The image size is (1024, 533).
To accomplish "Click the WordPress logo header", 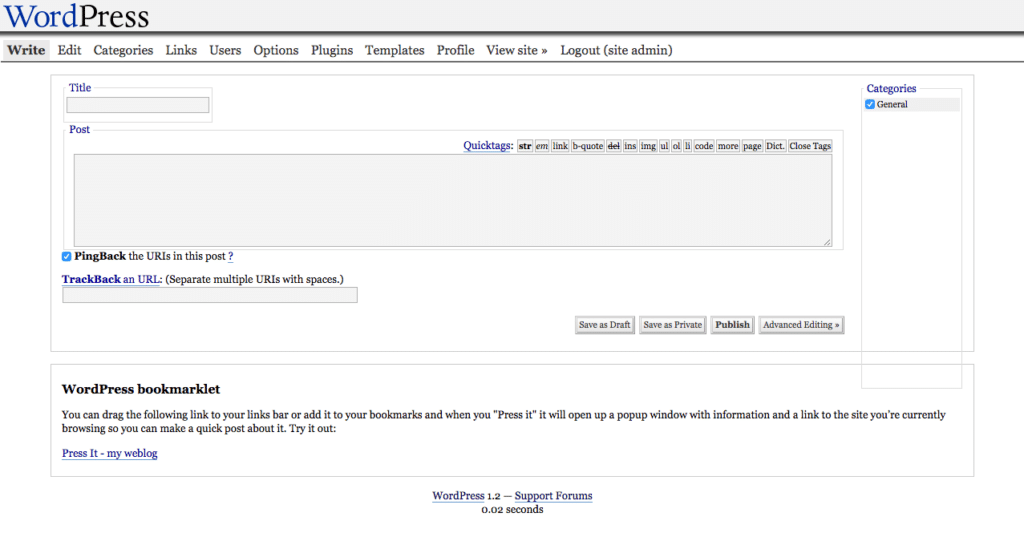I will coord(77,16).
